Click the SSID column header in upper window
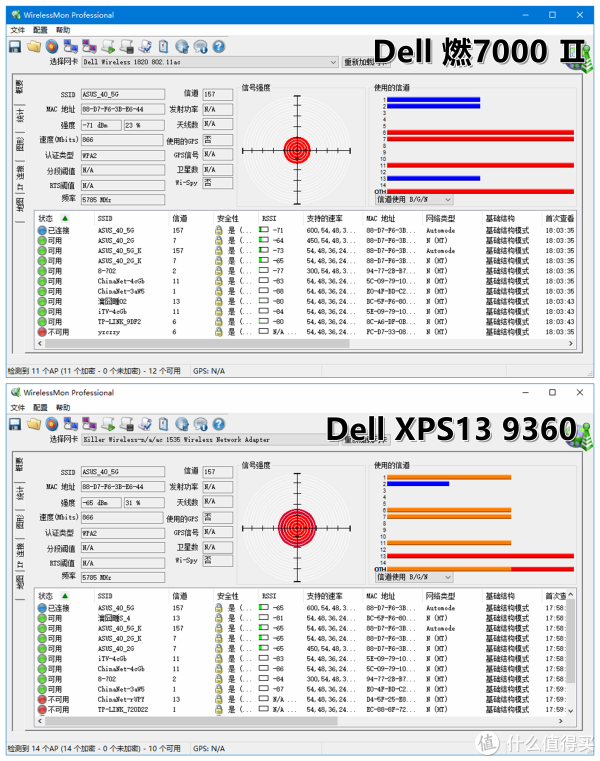600x761 pixels. point(131,218)
